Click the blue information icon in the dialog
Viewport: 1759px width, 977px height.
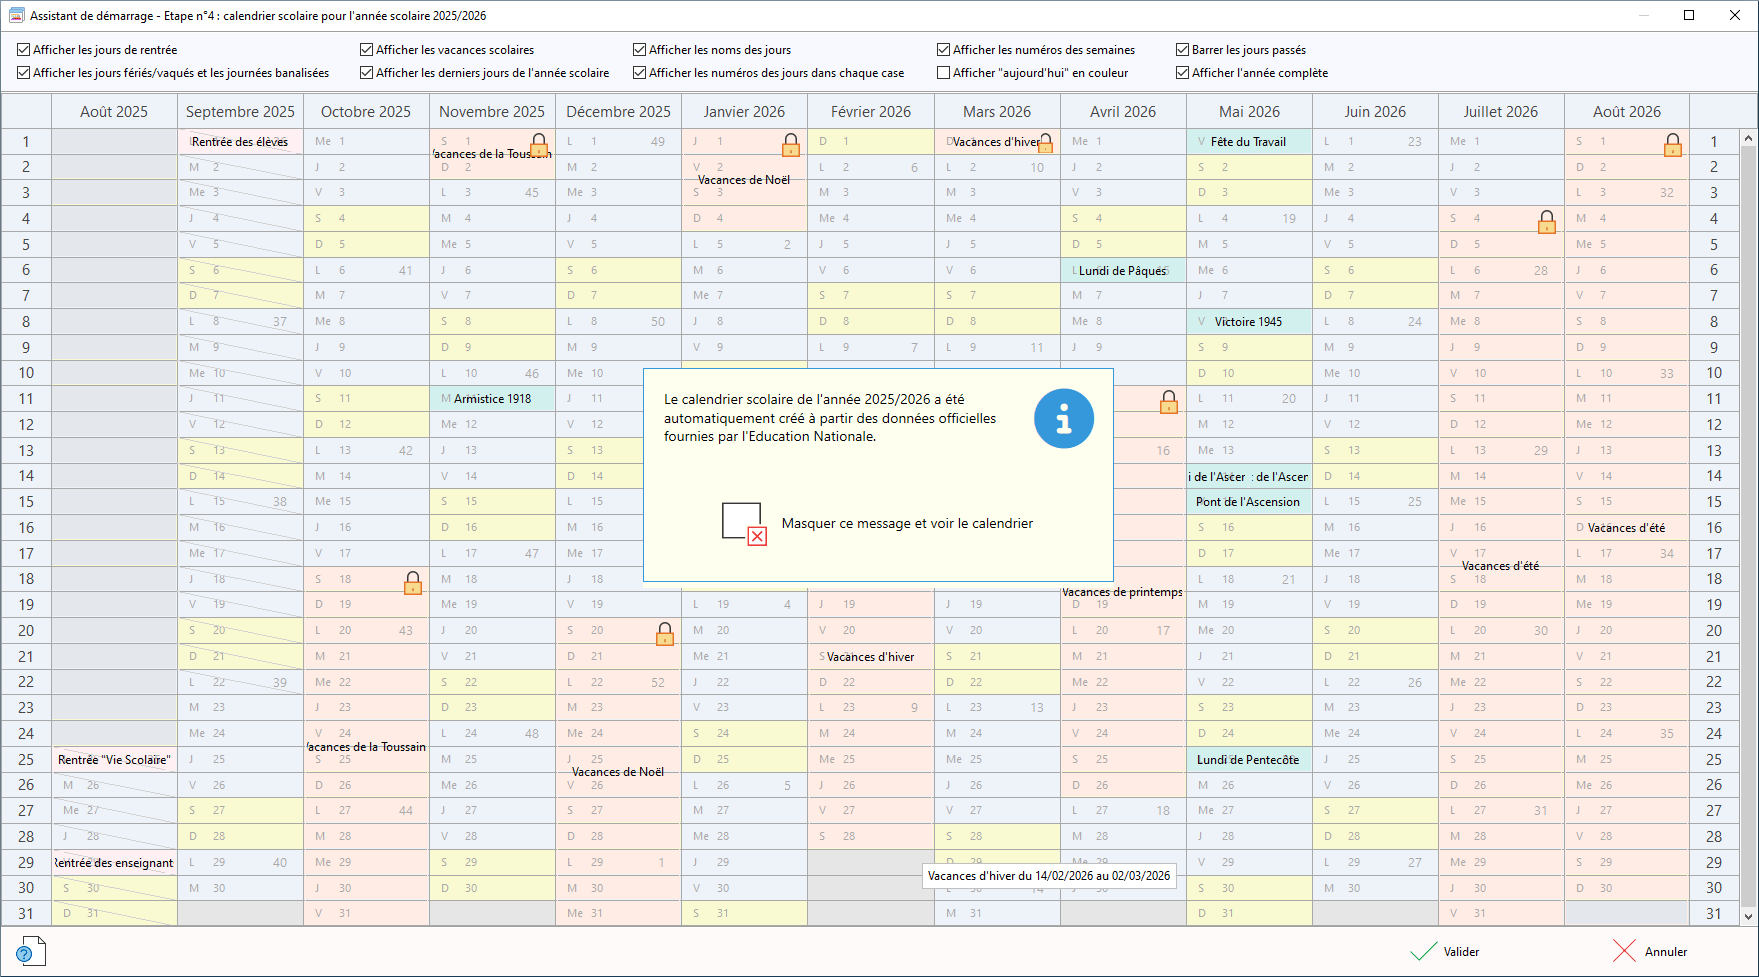pyautogui.click(x=1063, y=418)
